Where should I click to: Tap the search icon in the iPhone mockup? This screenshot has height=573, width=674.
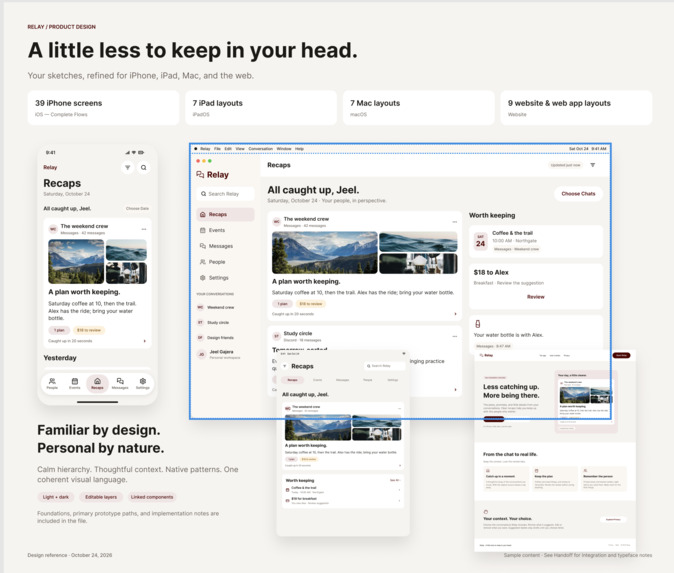(144, 168)
